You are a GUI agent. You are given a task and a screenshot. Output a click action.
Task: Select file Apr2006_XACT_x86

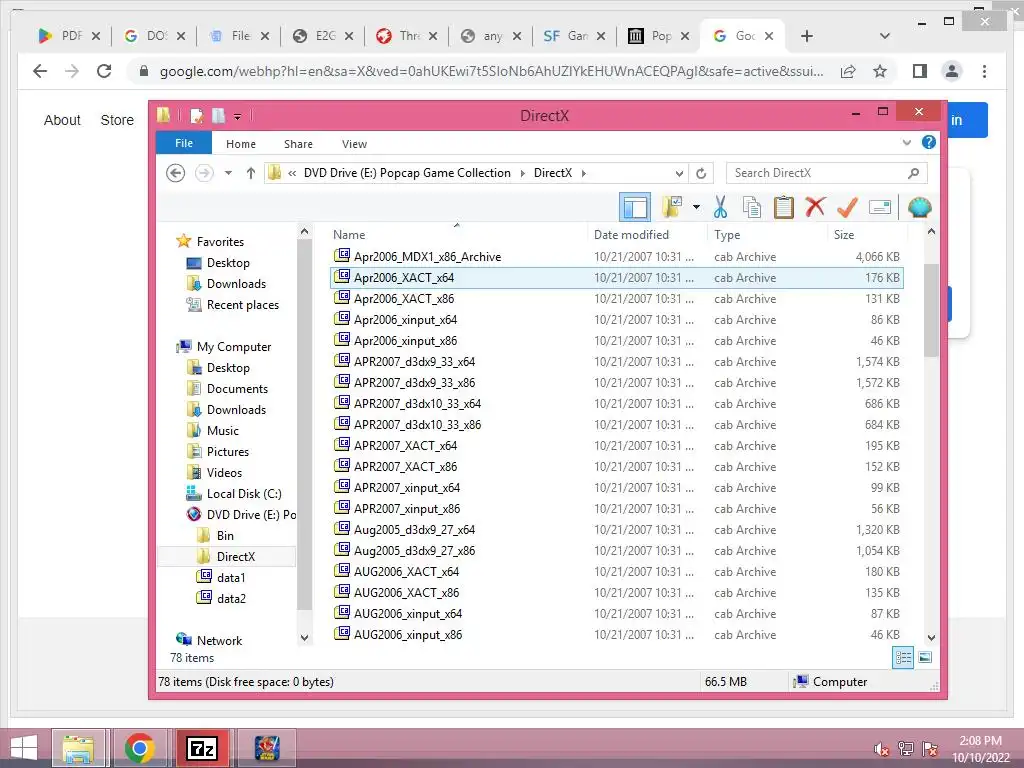coord(616,298)
